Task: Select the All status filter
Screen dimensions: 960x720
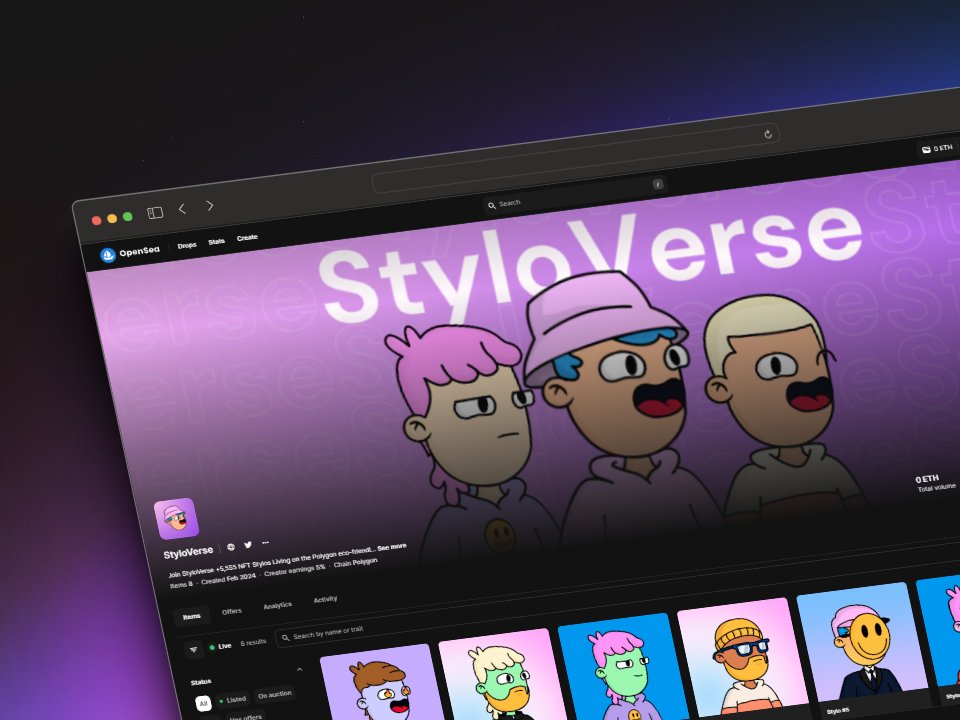Action: (x=203, y=703)
